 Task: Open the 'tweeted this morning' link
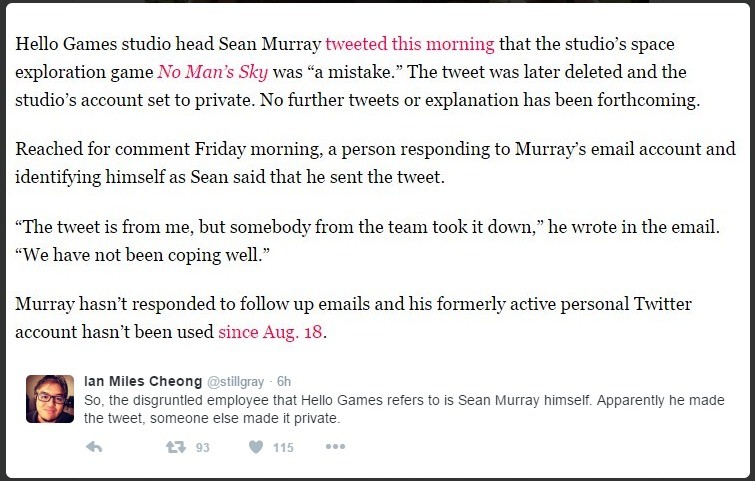410,44
